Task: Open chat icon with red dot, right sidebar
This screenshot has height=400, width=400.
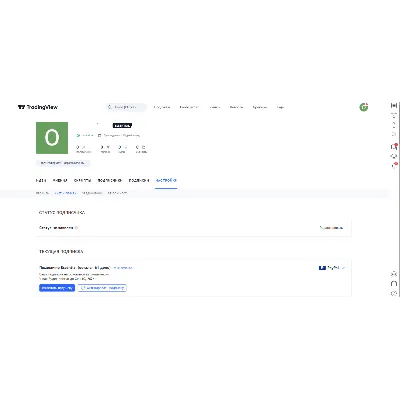Action: click(x=394, y=147)
